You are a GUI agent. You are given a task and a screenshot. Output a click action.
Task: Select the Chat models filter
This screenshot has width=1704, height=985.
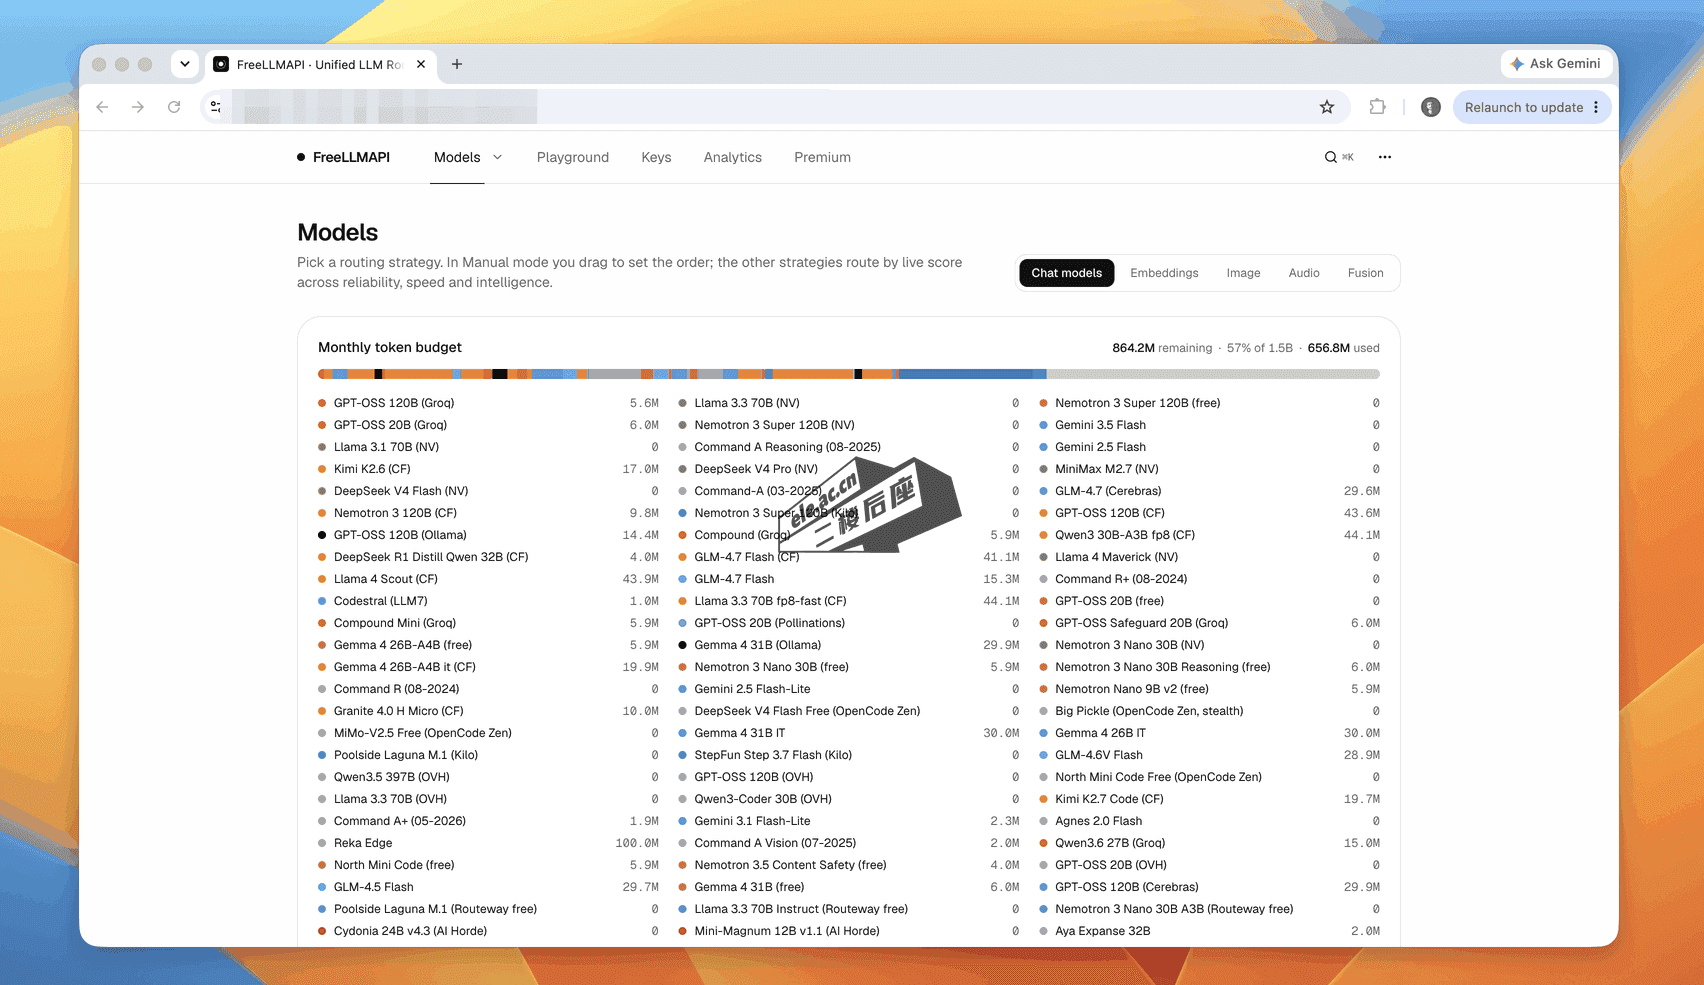pyautogui.click(x=1066, y=273)
